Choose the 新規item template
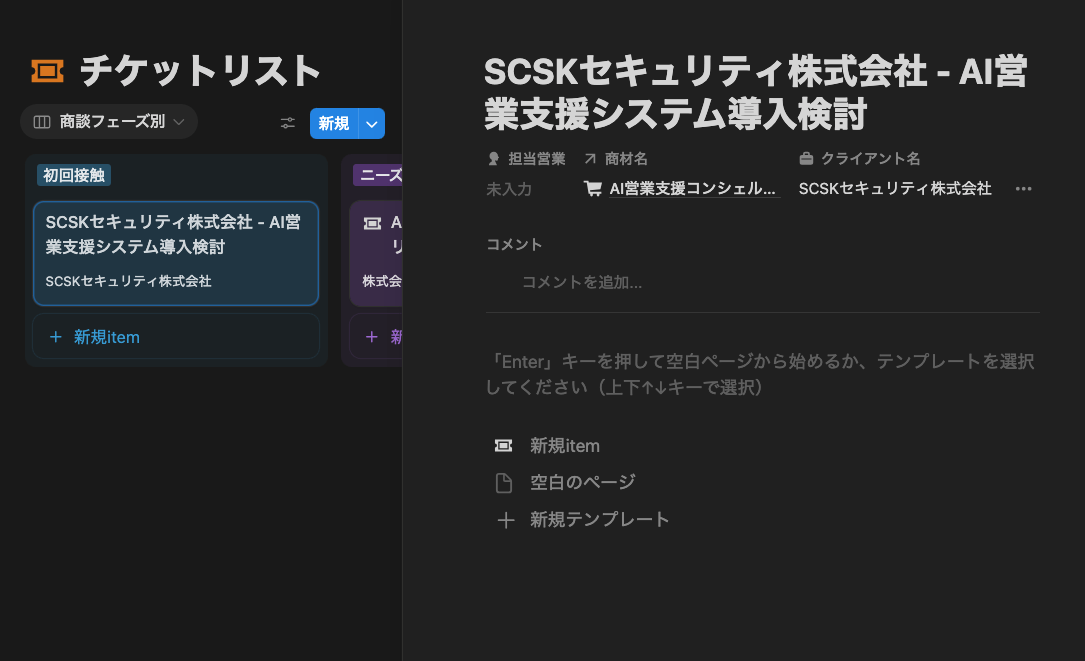 [x=565, y=446]
